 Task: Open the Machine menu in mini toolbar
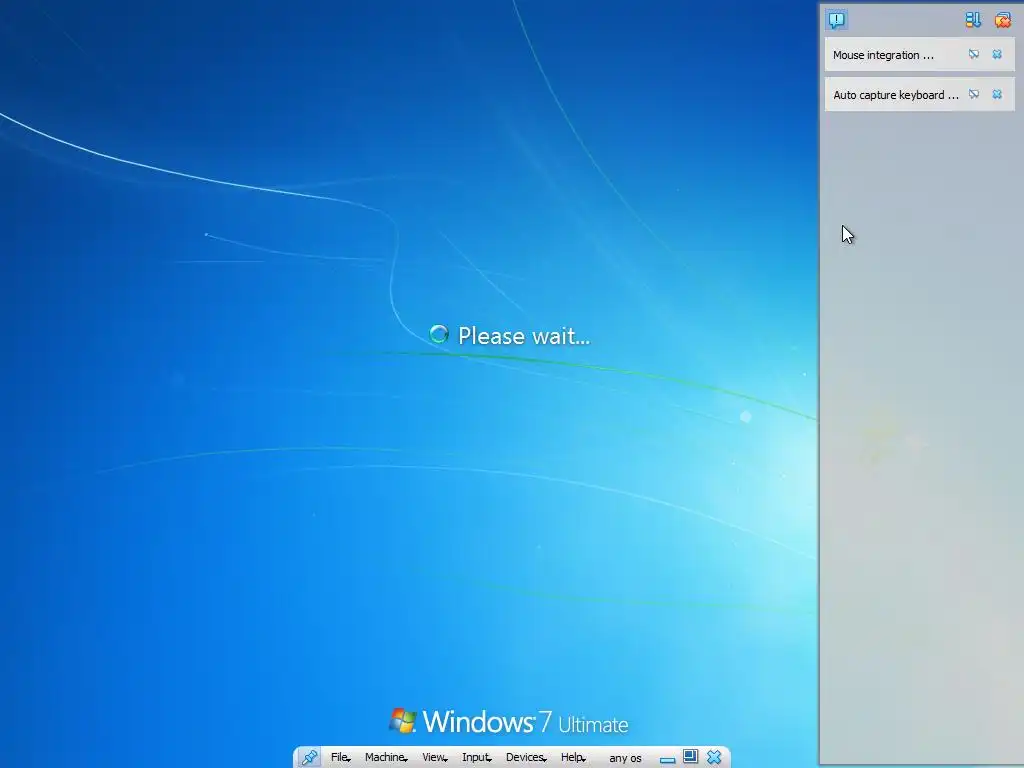386,758
